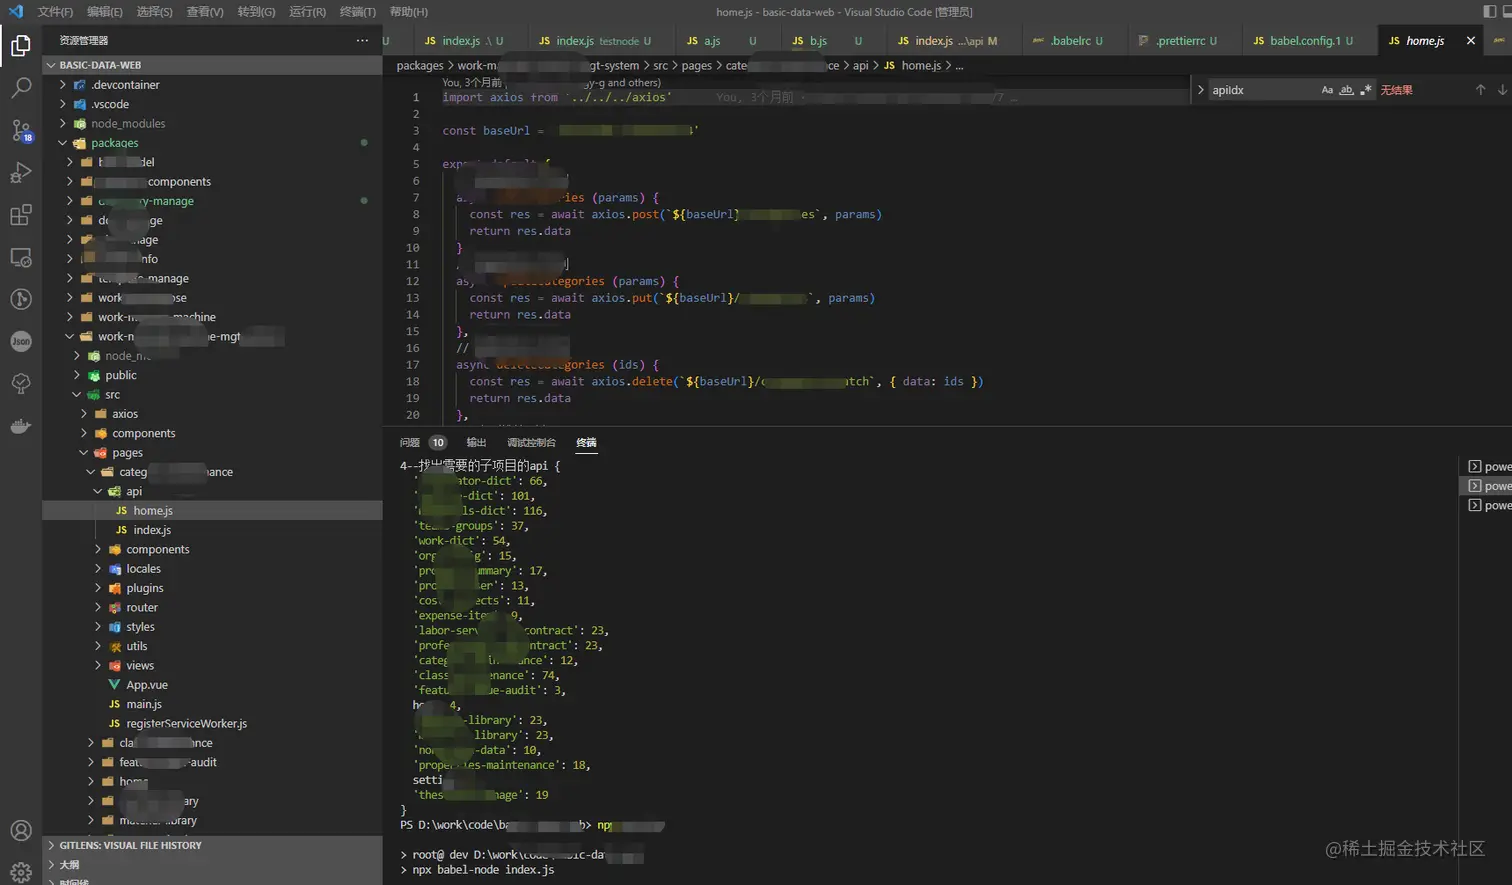1512x885 pixels.
Task: Collapse the pages folder
Action: tap(84, 453)
